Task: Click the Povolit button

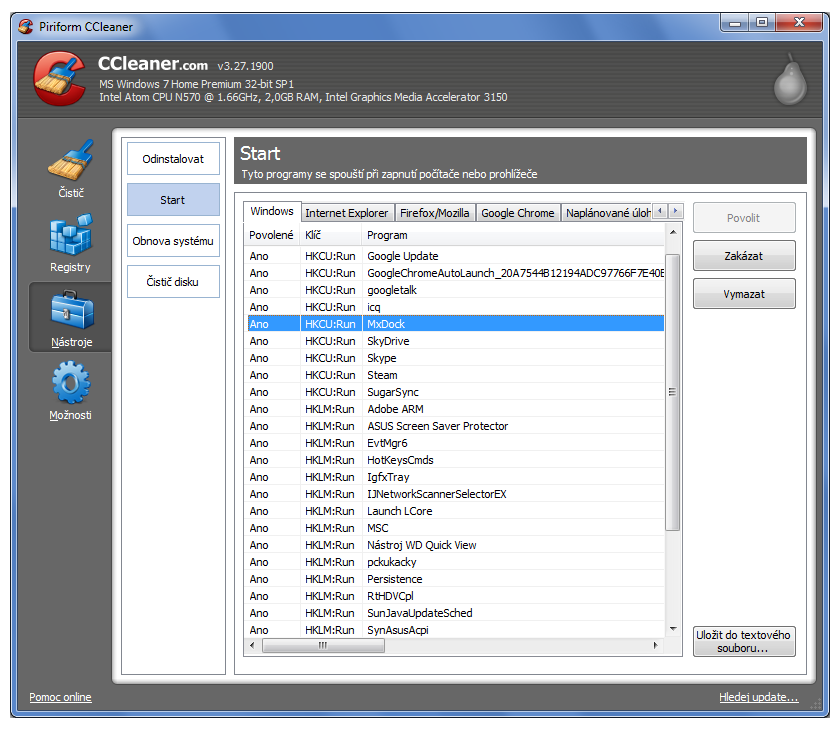Action: [744, 217]
